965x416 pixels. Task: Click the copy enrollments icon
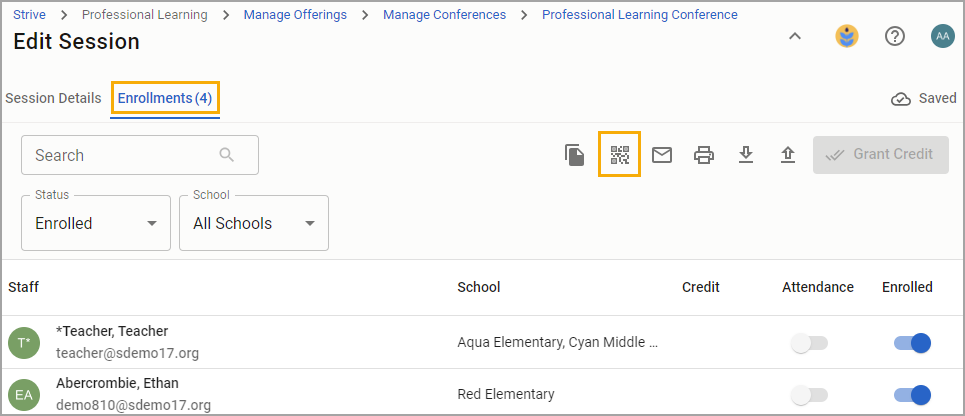pos(575,155)
